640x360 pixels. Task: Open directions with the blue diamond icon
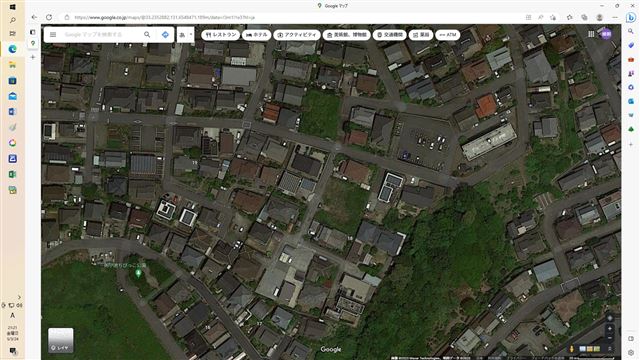[x=165, y=35]
